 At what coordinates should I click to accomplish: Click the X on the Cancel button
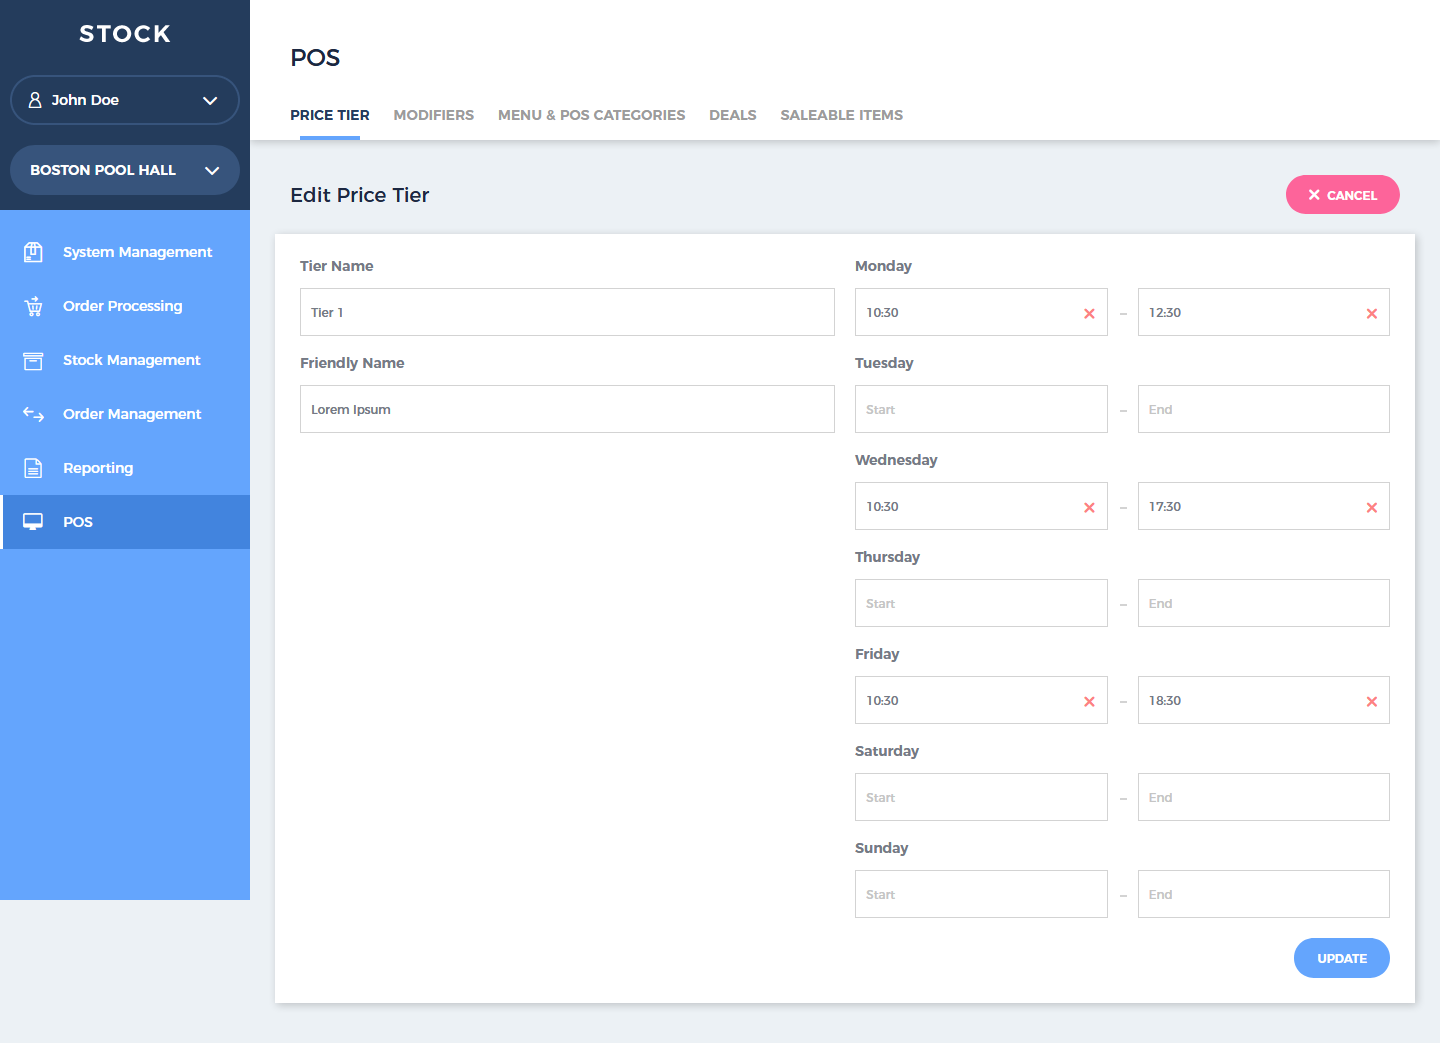point(1315,194)
